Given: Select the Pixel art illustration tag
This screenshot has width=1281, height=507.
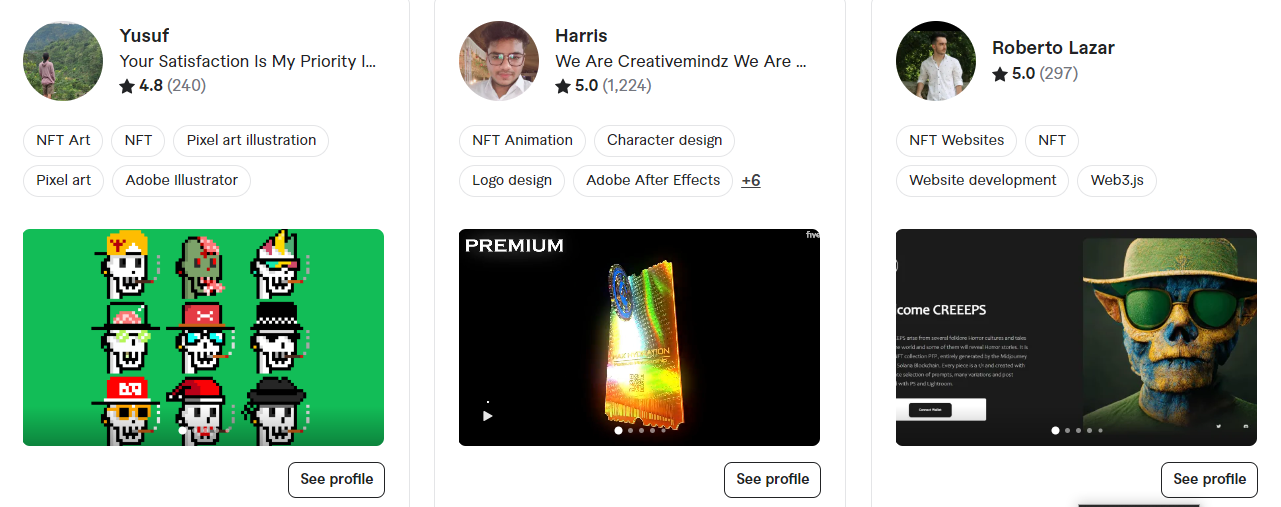Looking at the screenshot, I should pyautogui.click(x=251, y=140).
